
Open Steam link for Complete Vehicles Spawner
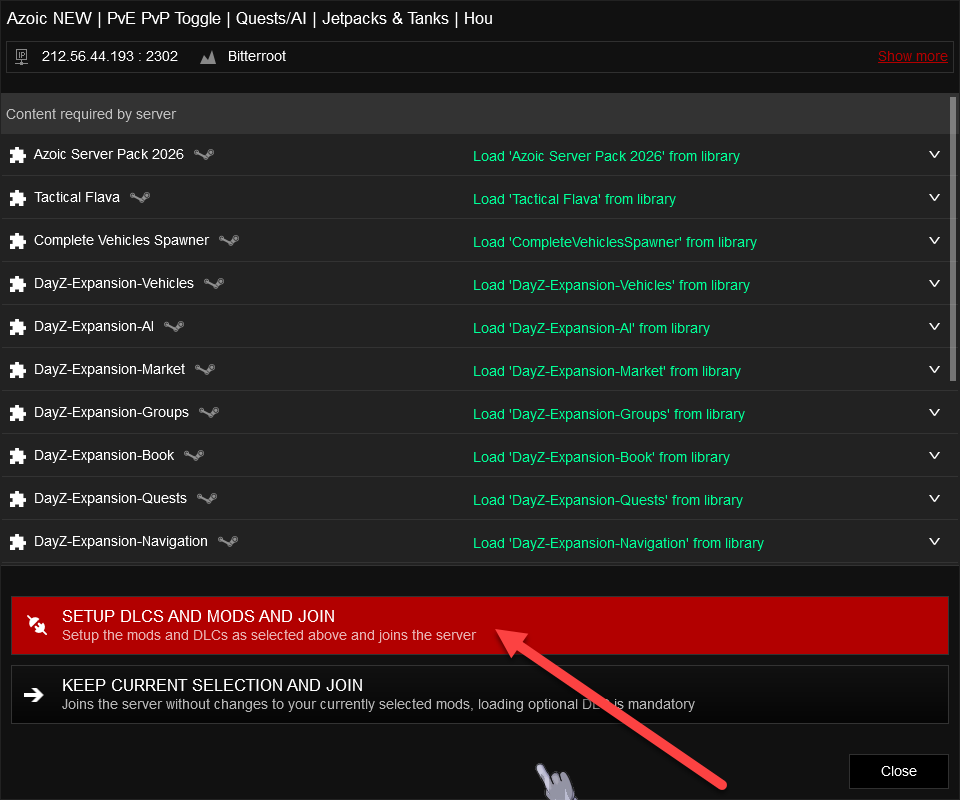tap(229, 240)
